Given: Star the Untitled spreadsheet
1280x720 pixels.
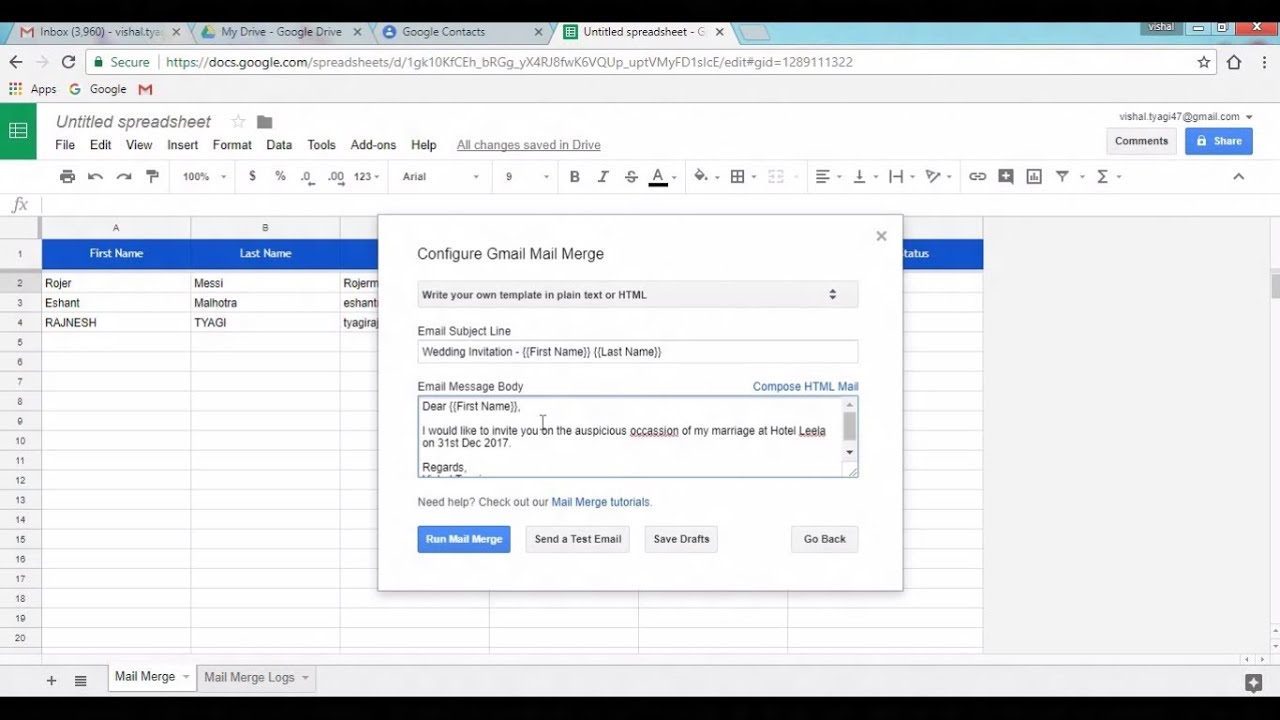Looking at the screenshot, I should [238, 122].
